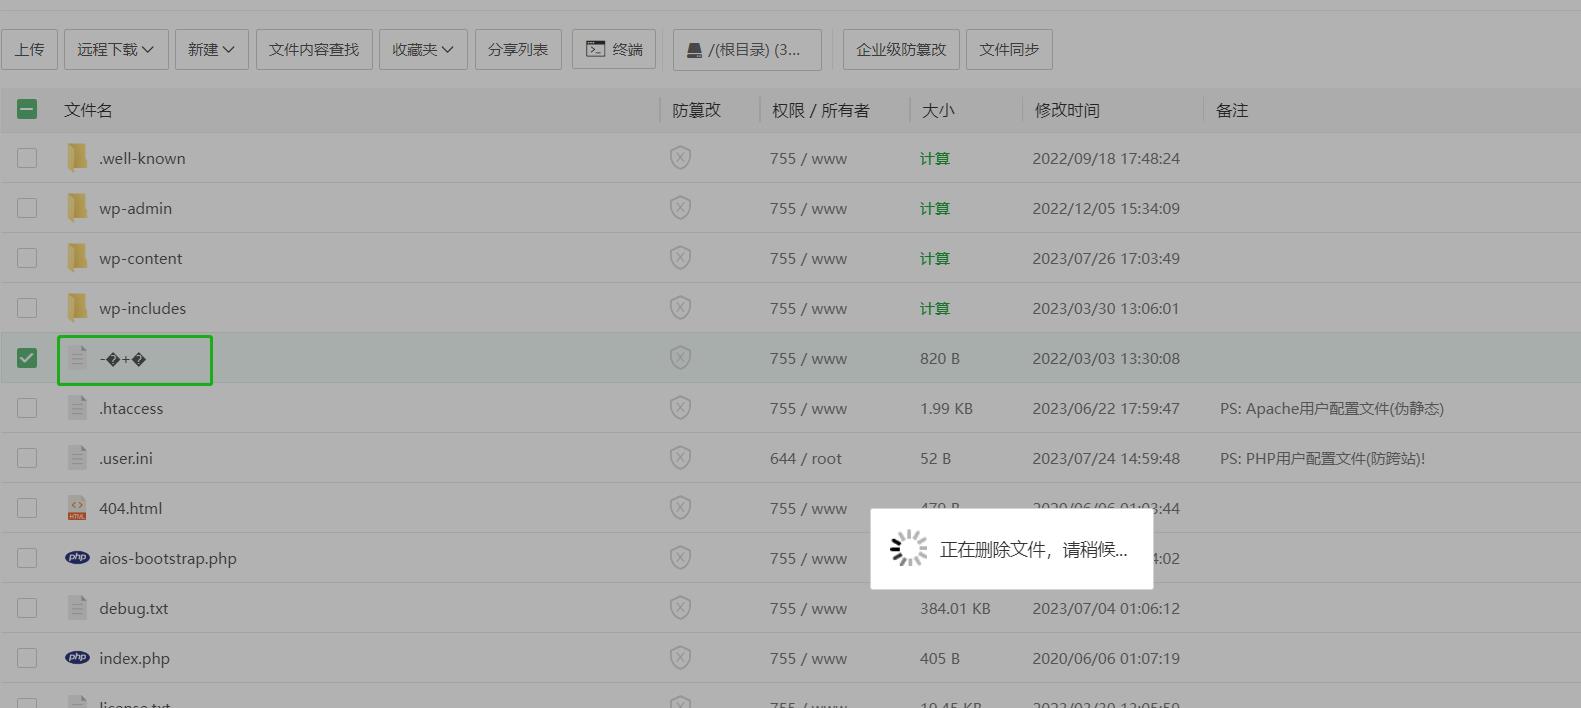
Task: Click the wp-admin folder icon
Action: click(x=77, y=208)
